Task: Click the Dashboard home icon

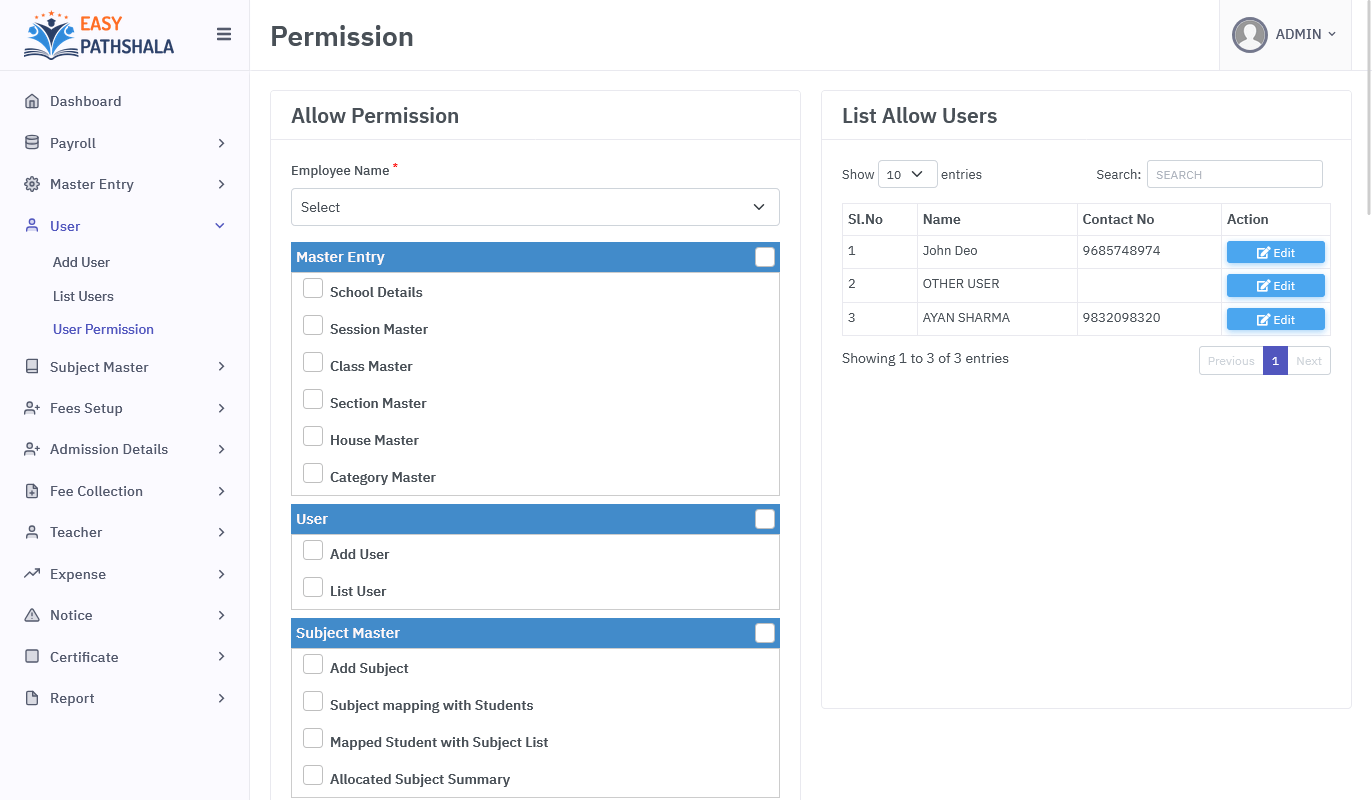Action: tap(32, 101)
